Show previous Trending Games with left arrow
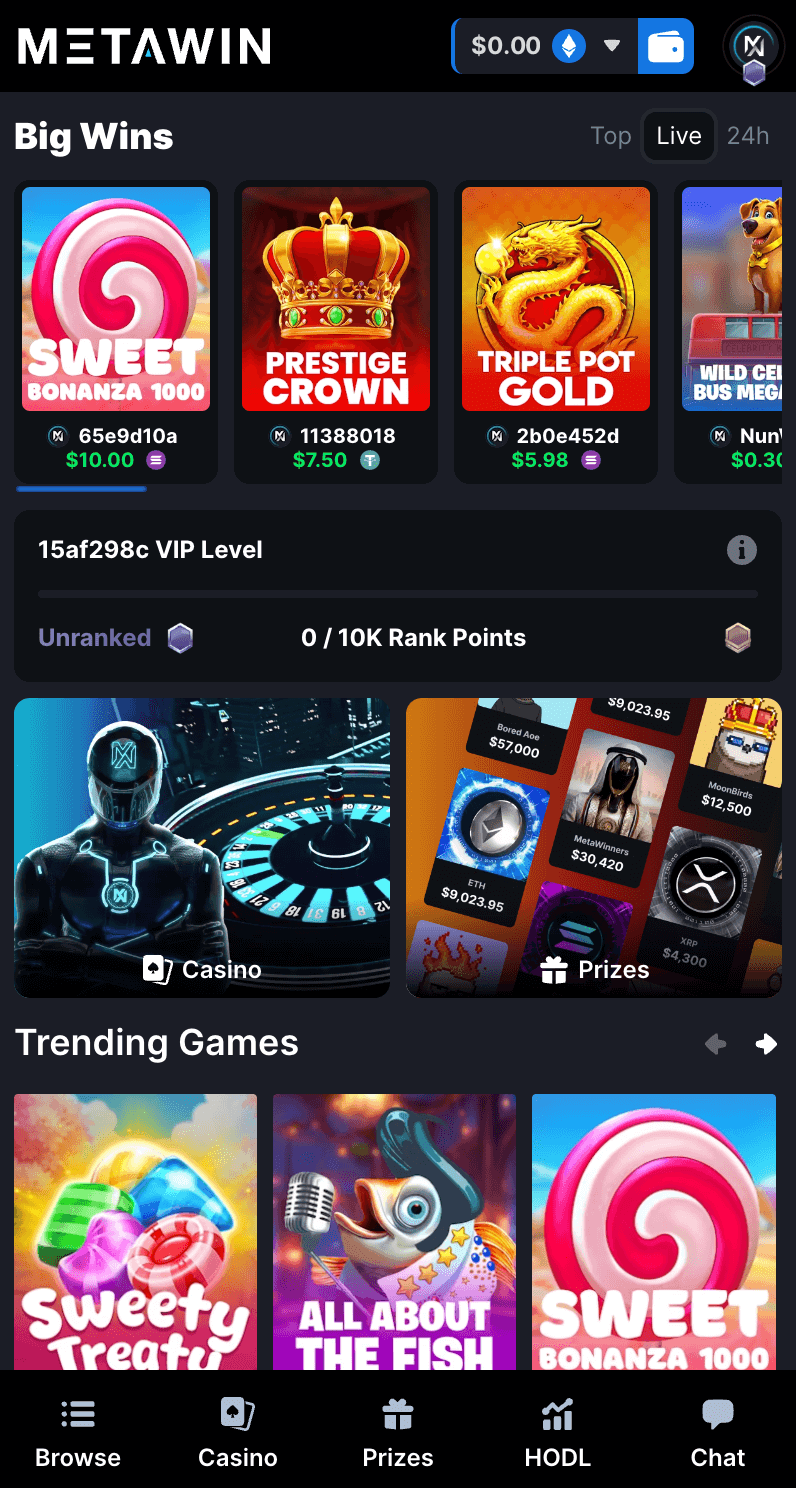796x1488 pixels. [715, 1044]
